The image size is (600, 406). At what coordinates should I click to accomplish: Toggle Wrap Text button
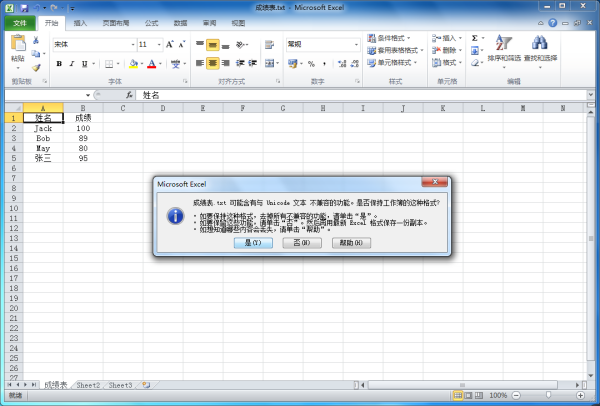click(269, 45)
